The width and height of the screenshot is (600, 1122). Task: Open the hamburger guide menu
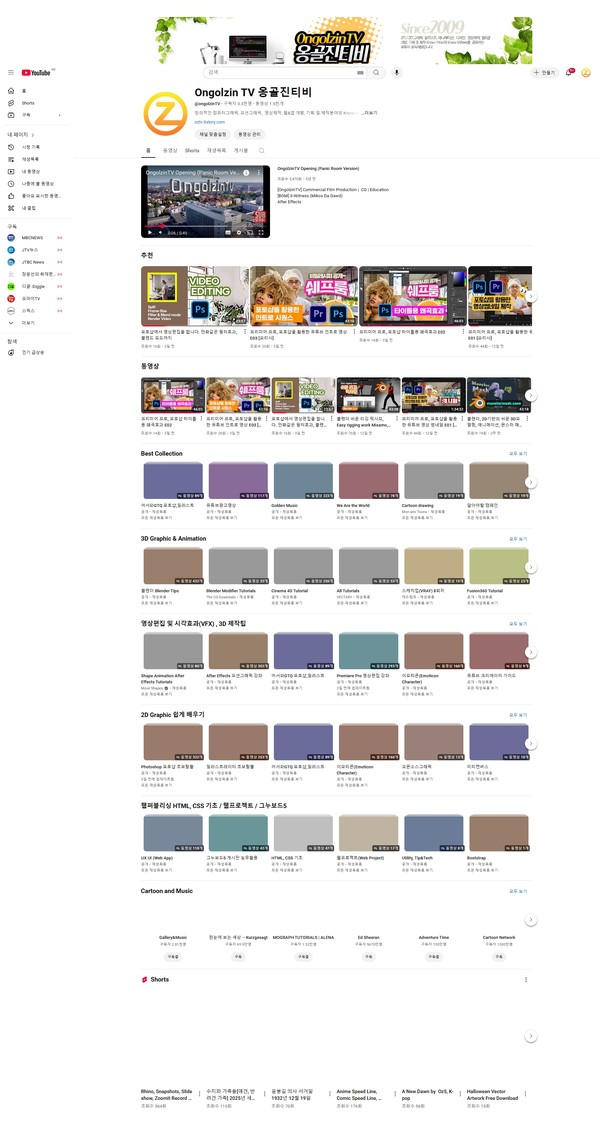[11, 72]
